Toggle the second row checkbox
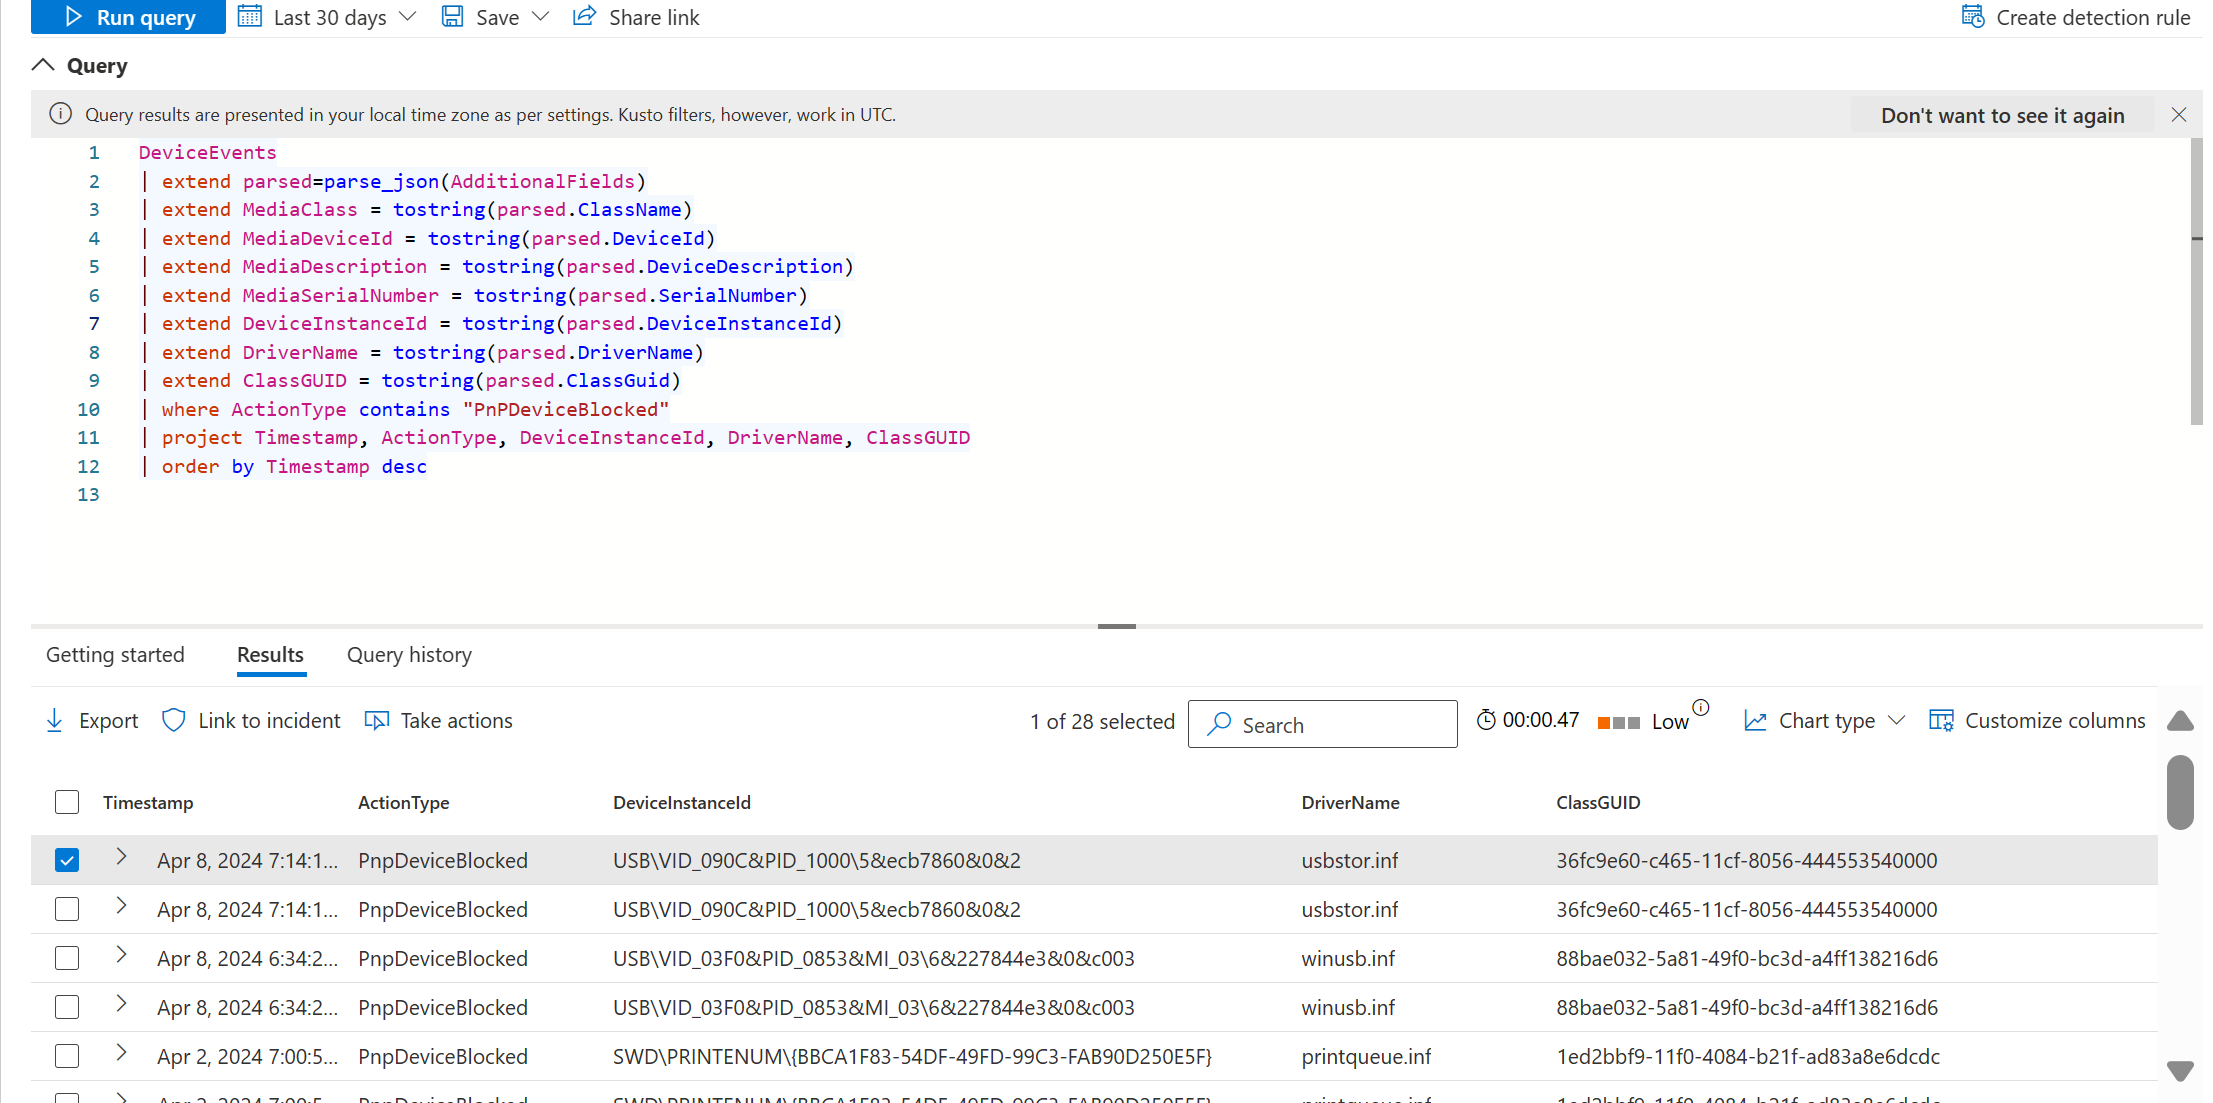Viewport: 2213px width, 1103px height. tap(68, 908)
